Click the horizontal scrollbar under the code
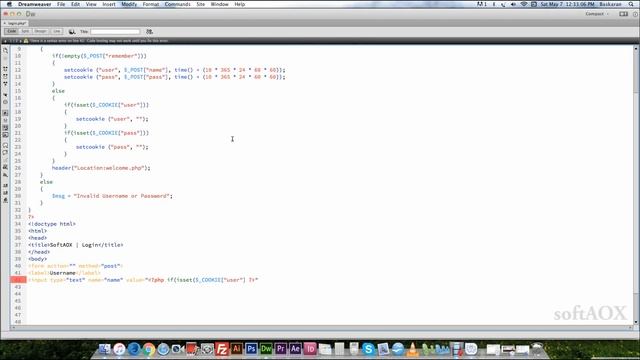 [322, 327]
